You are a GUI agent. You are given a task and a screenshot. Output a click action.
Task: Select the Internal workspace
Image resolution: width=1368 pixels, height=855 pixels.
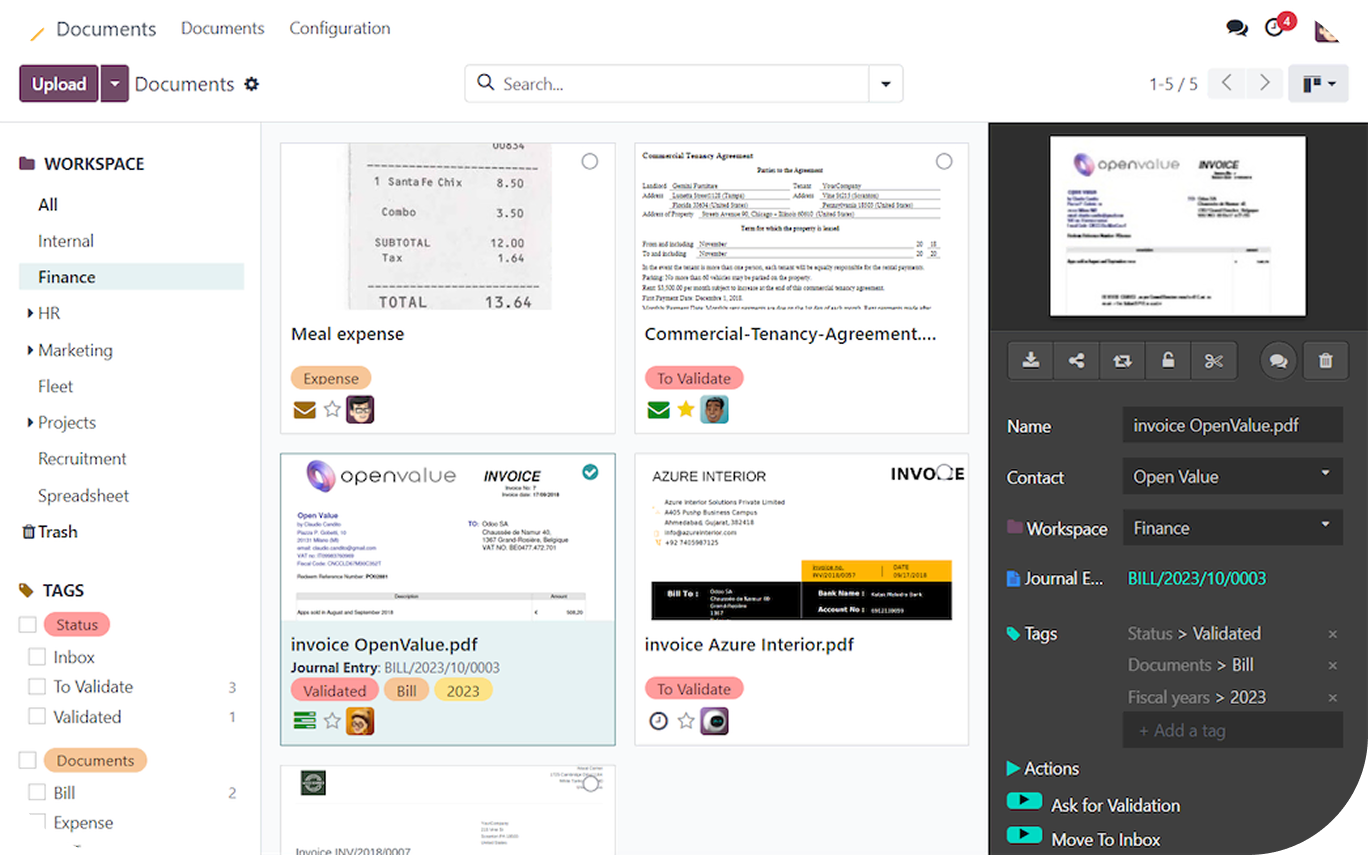(x=66, y=241)
